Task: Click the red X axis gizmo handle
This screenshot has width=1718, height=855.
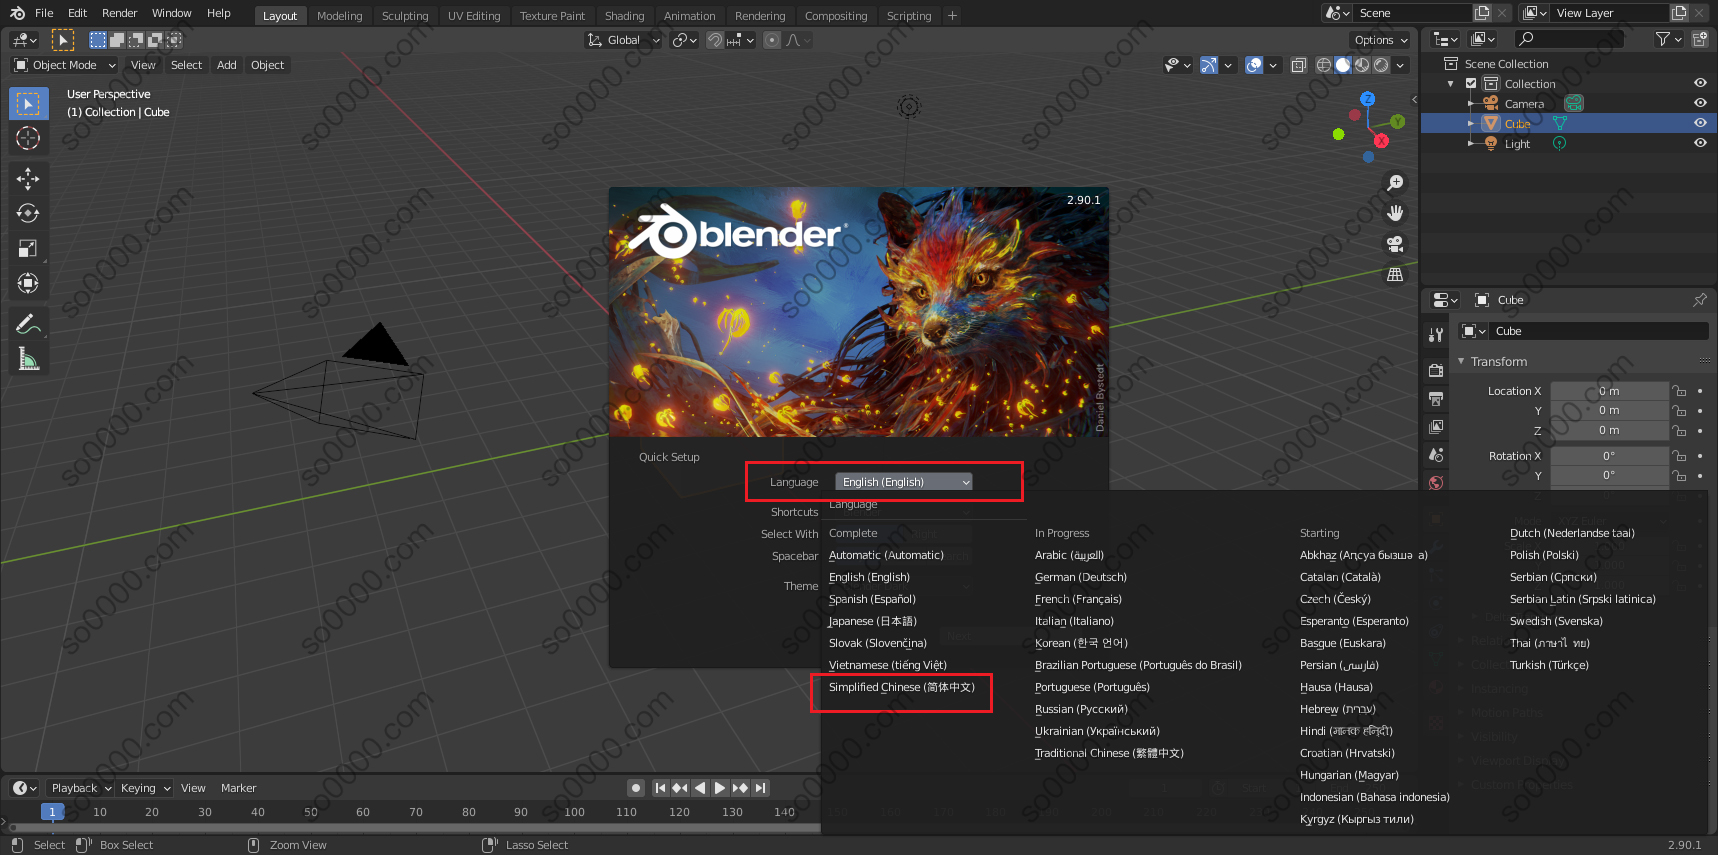Action: (x=1381, y=141)
